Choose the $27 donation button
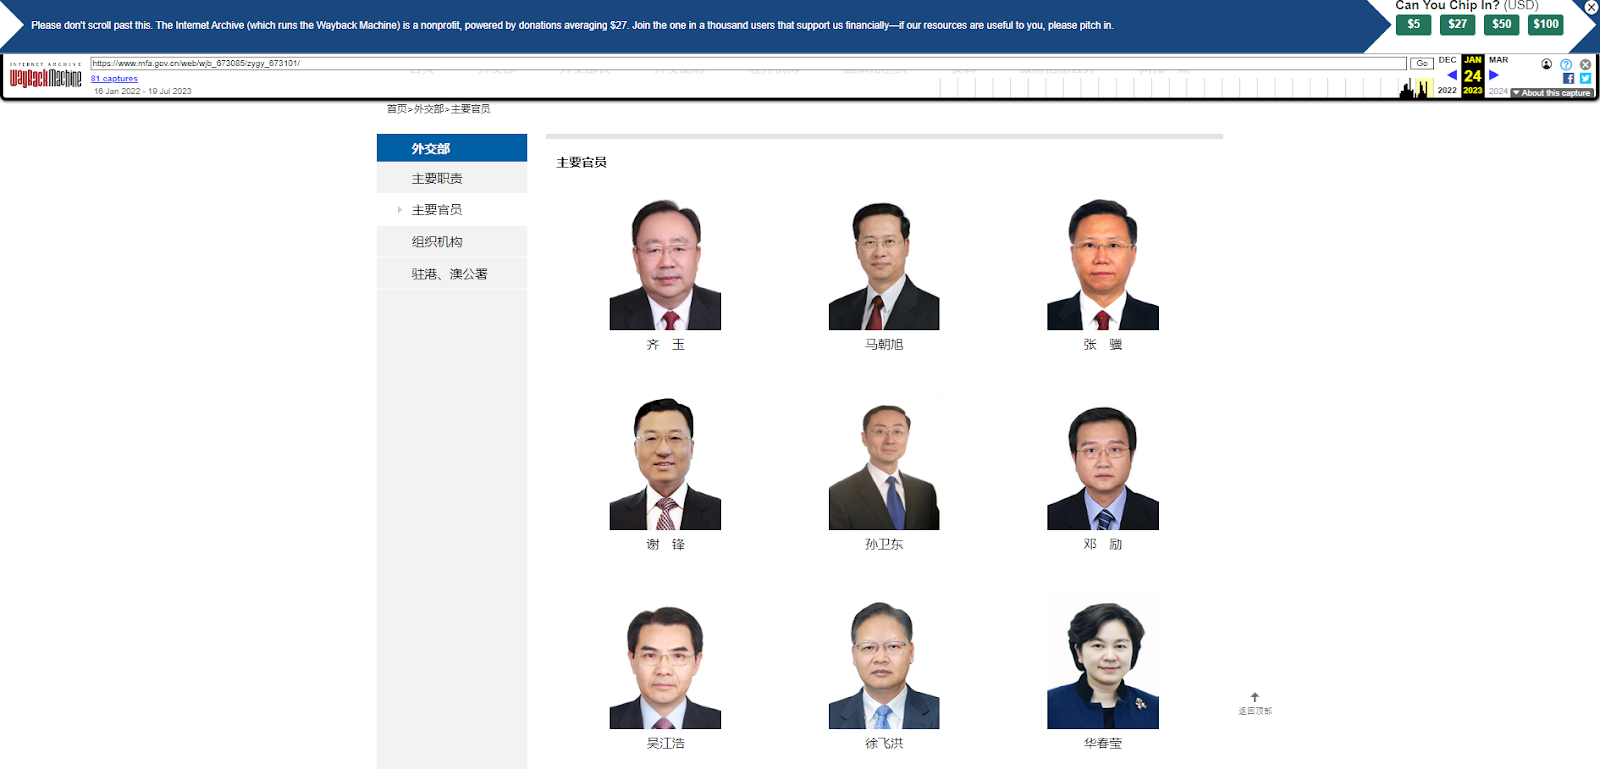The height and width of the screenshot is (769, 1600). tap(1458, 24)
